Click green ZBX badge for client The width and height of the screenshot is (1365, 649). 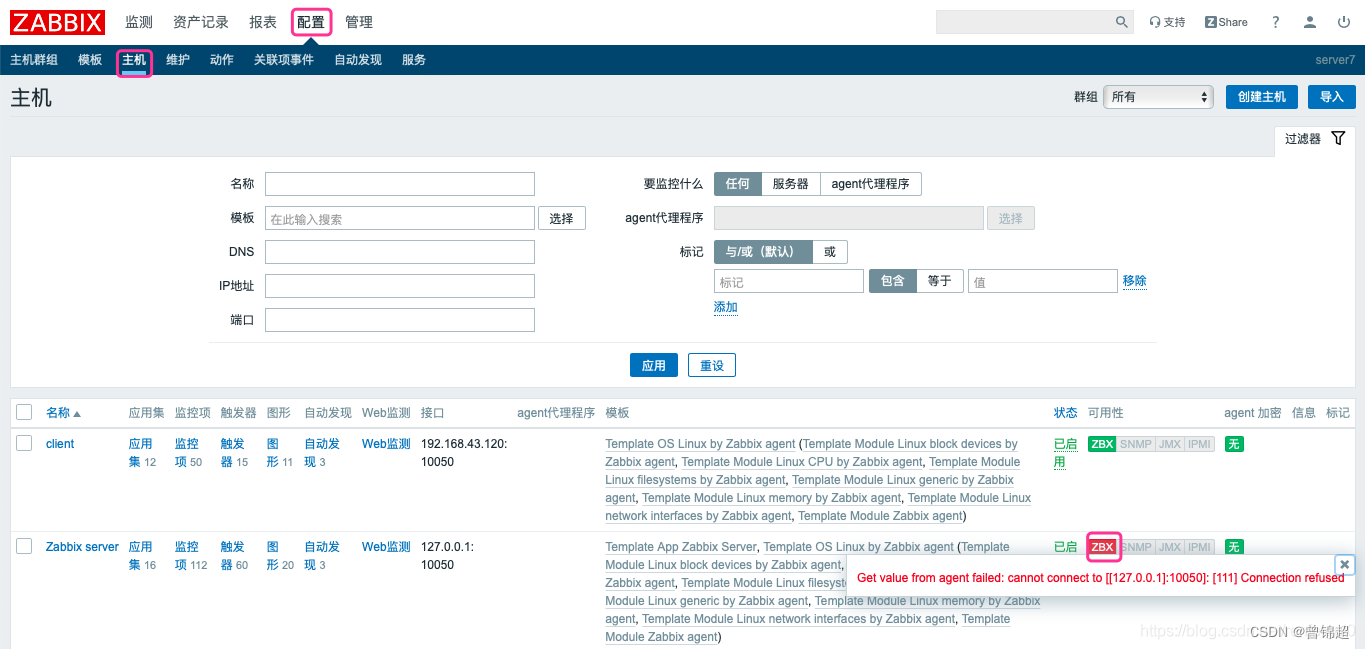pyautogui.click(x=1102, y=444)
